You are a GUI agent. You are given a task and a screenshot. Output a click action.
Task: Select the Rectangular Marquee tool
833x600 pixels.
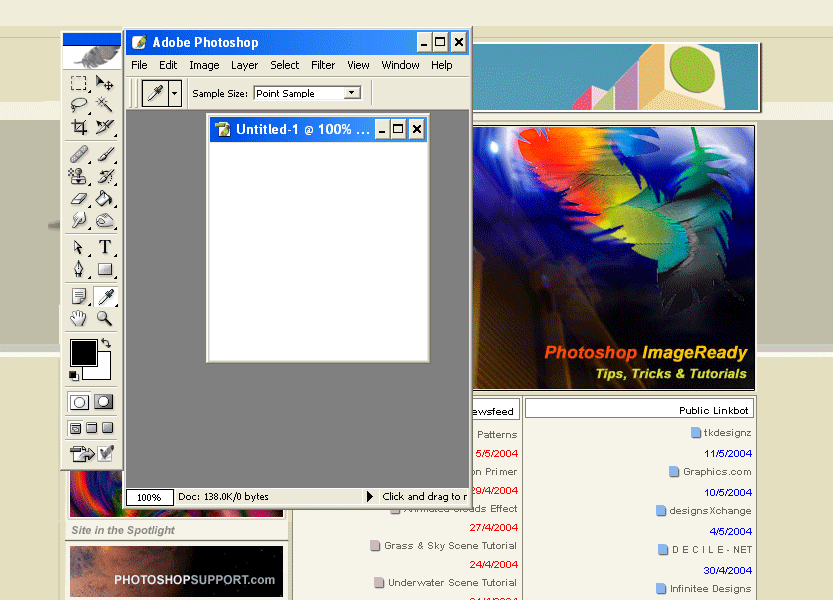pyautogui.click(x=79, y=83)
